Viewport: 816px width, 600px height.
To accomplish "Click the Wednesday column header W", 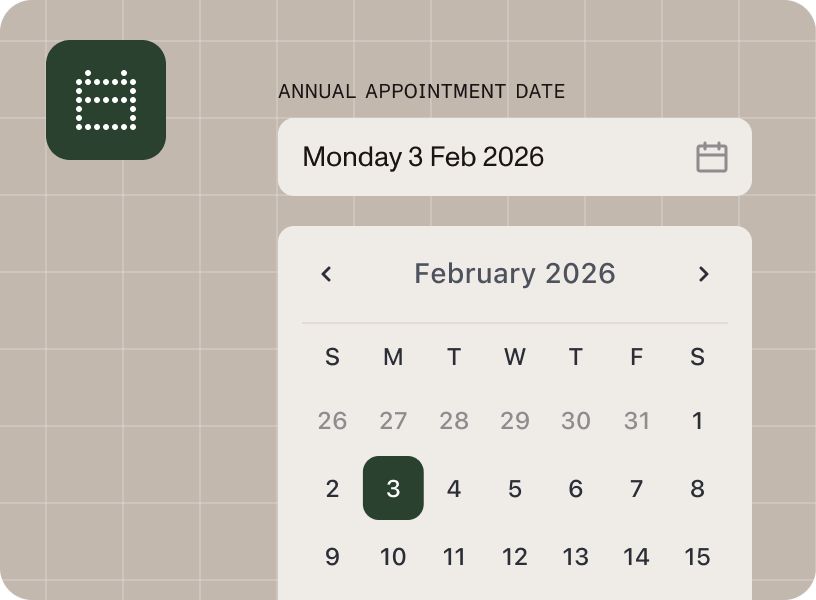I will 515,357.
